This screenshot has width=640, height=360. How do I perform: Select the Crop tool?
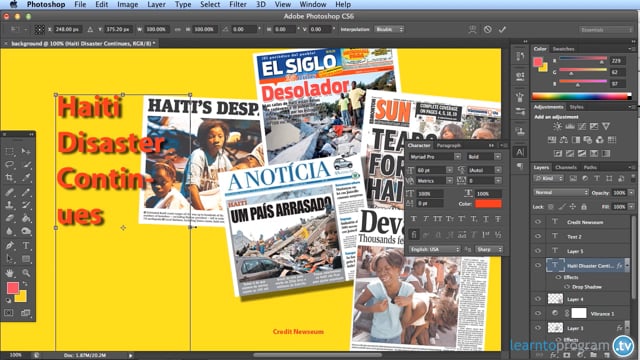pyautogui.click(x=9, y=178)
